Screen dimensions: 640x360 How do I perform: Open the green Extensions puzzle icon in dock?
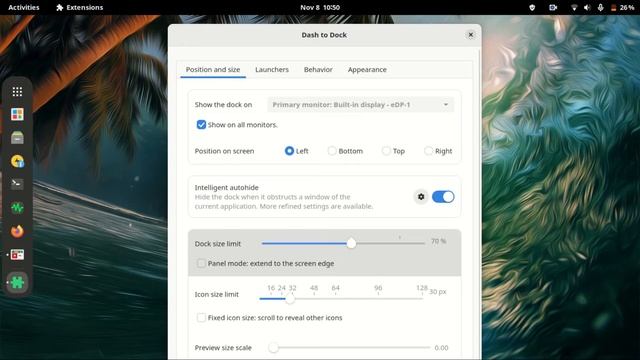17,282
